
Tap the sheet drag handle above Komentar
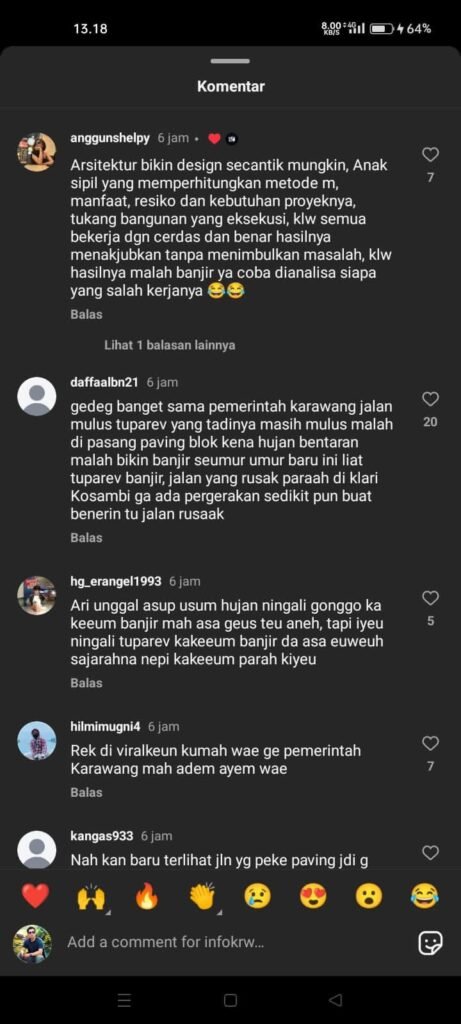[x=230, y=61]
